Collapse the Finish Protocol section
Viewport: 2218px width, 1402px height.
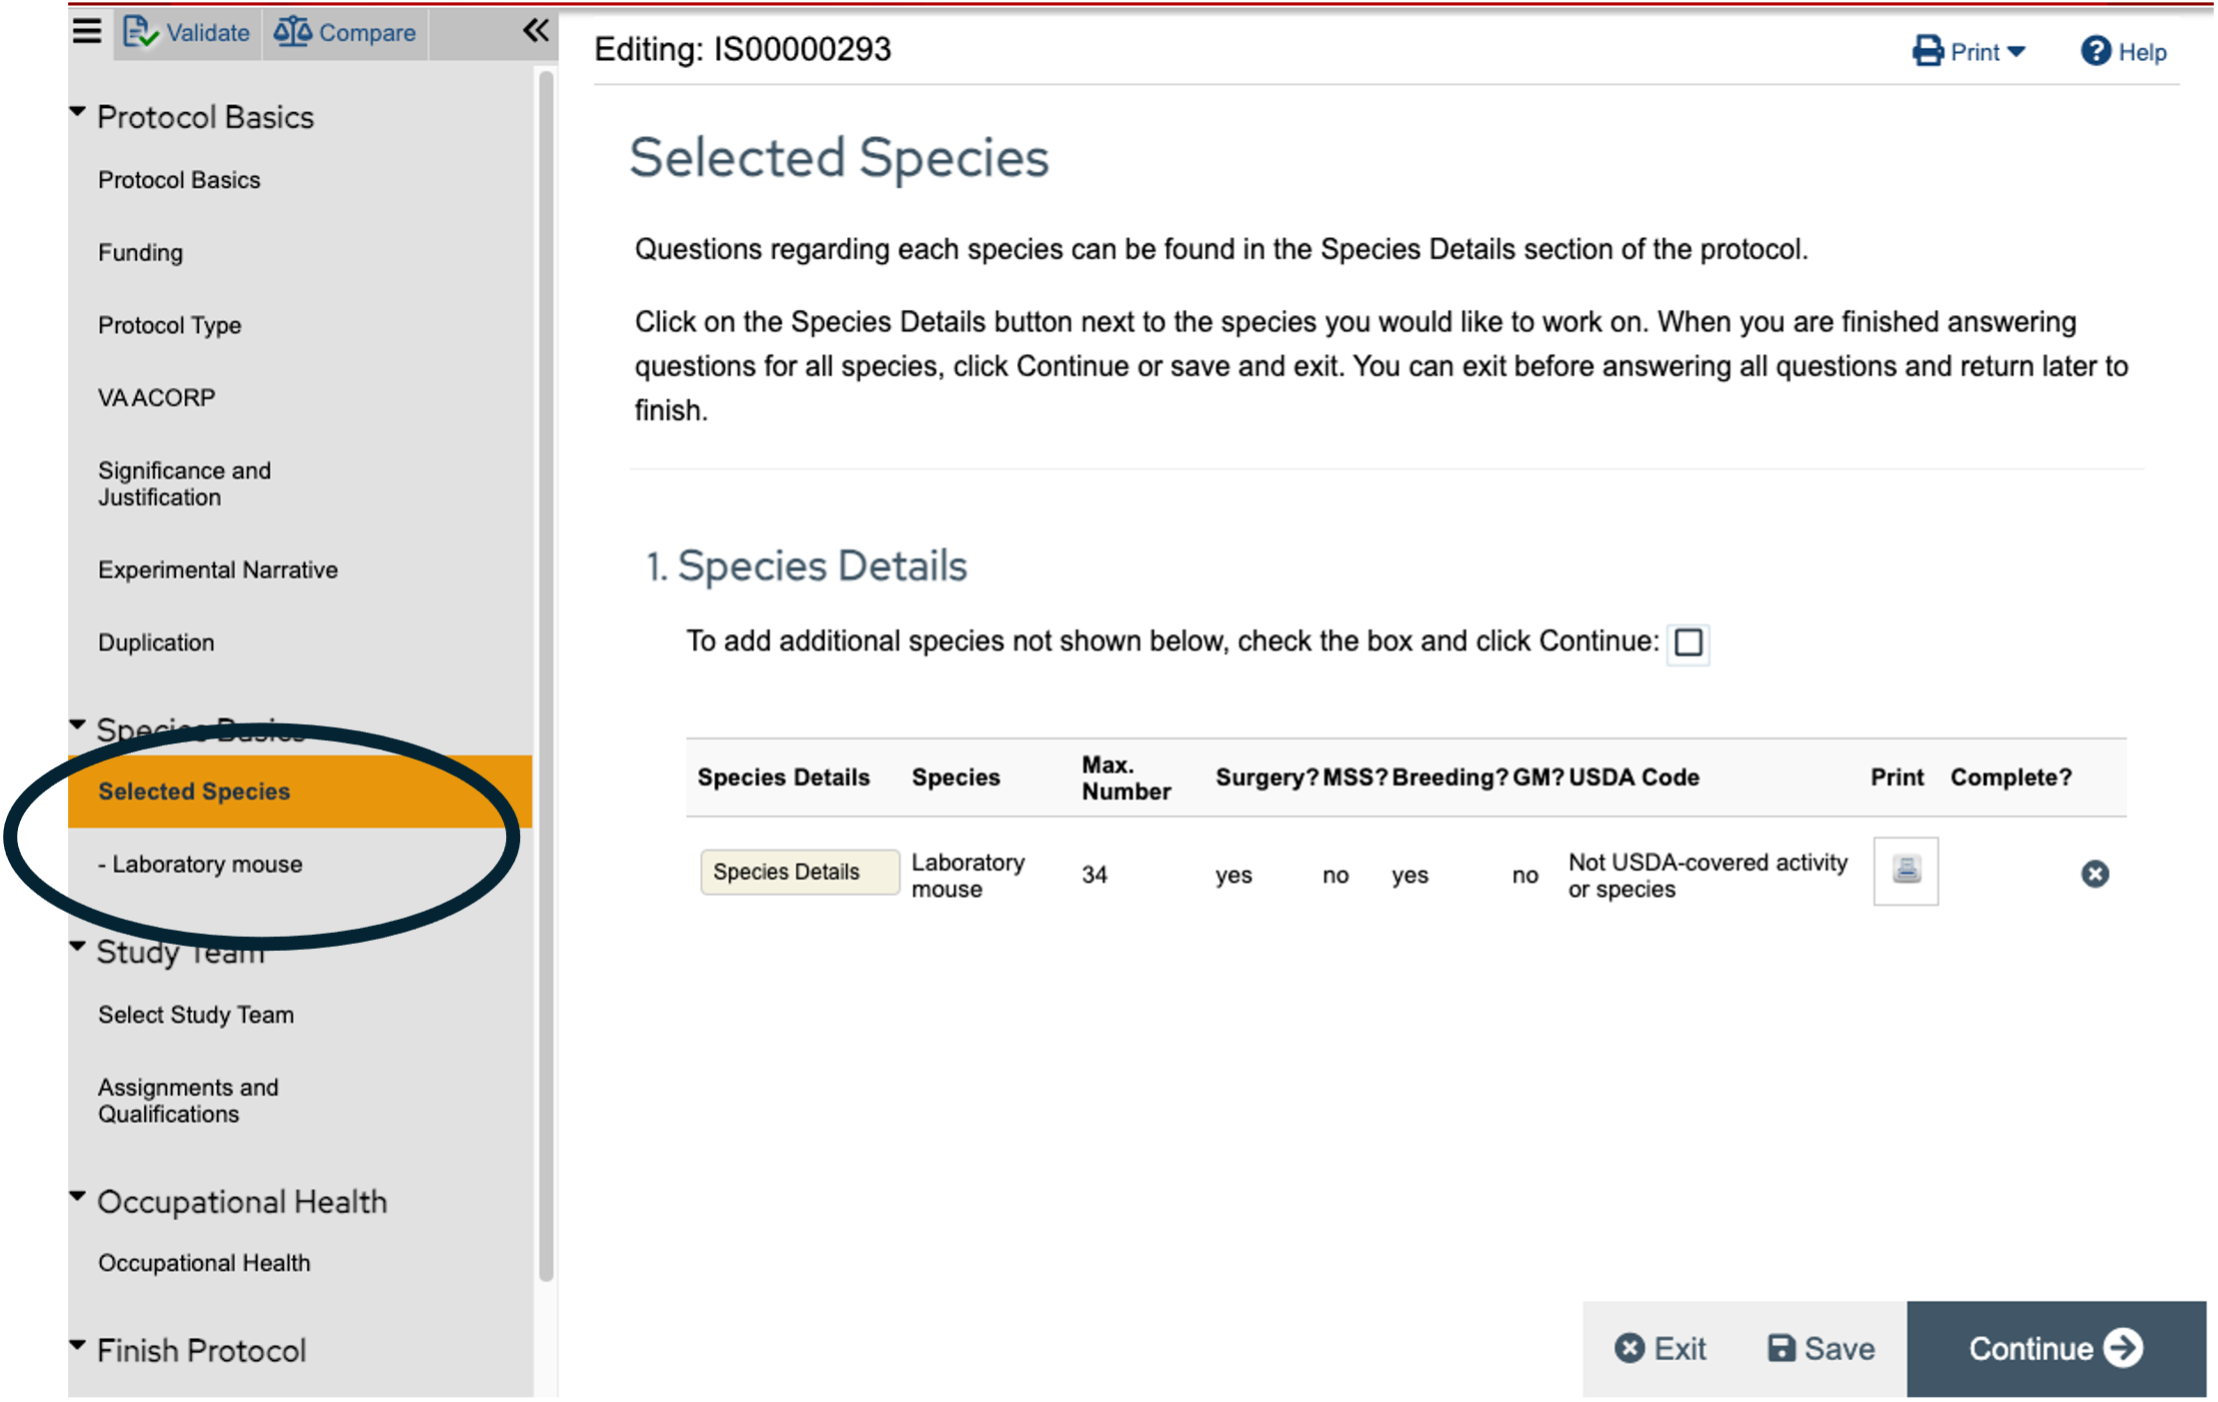78,1347
